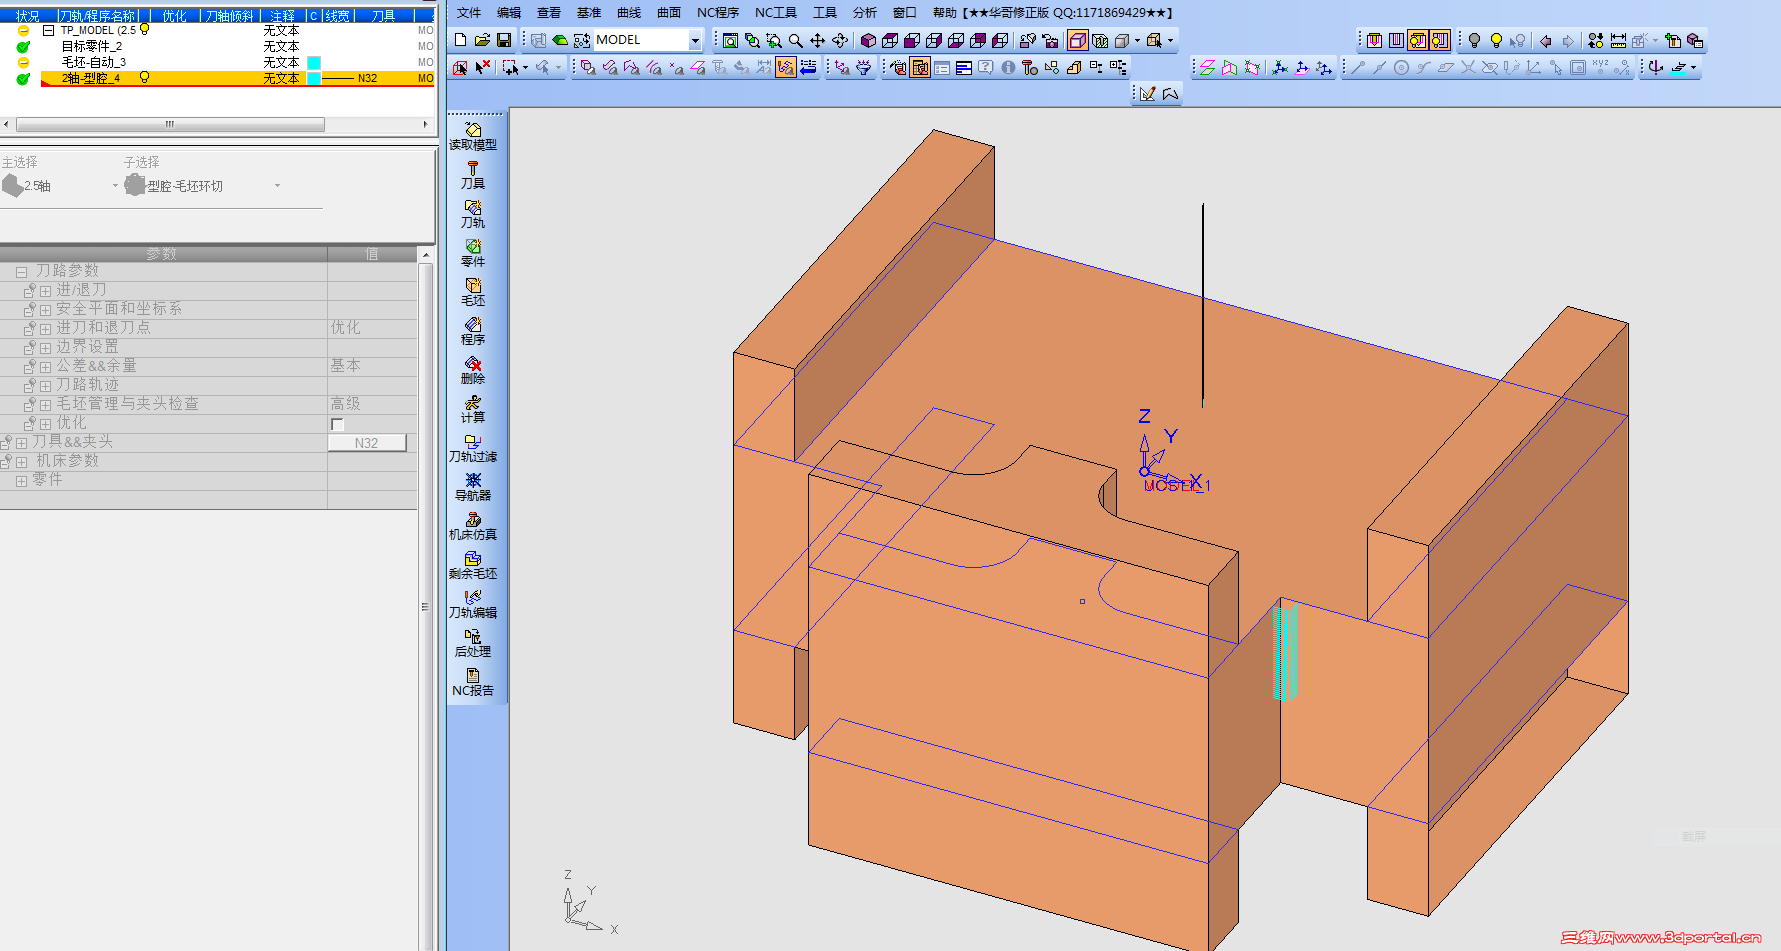Open the 编辑 menu

(x=509, y=13)
